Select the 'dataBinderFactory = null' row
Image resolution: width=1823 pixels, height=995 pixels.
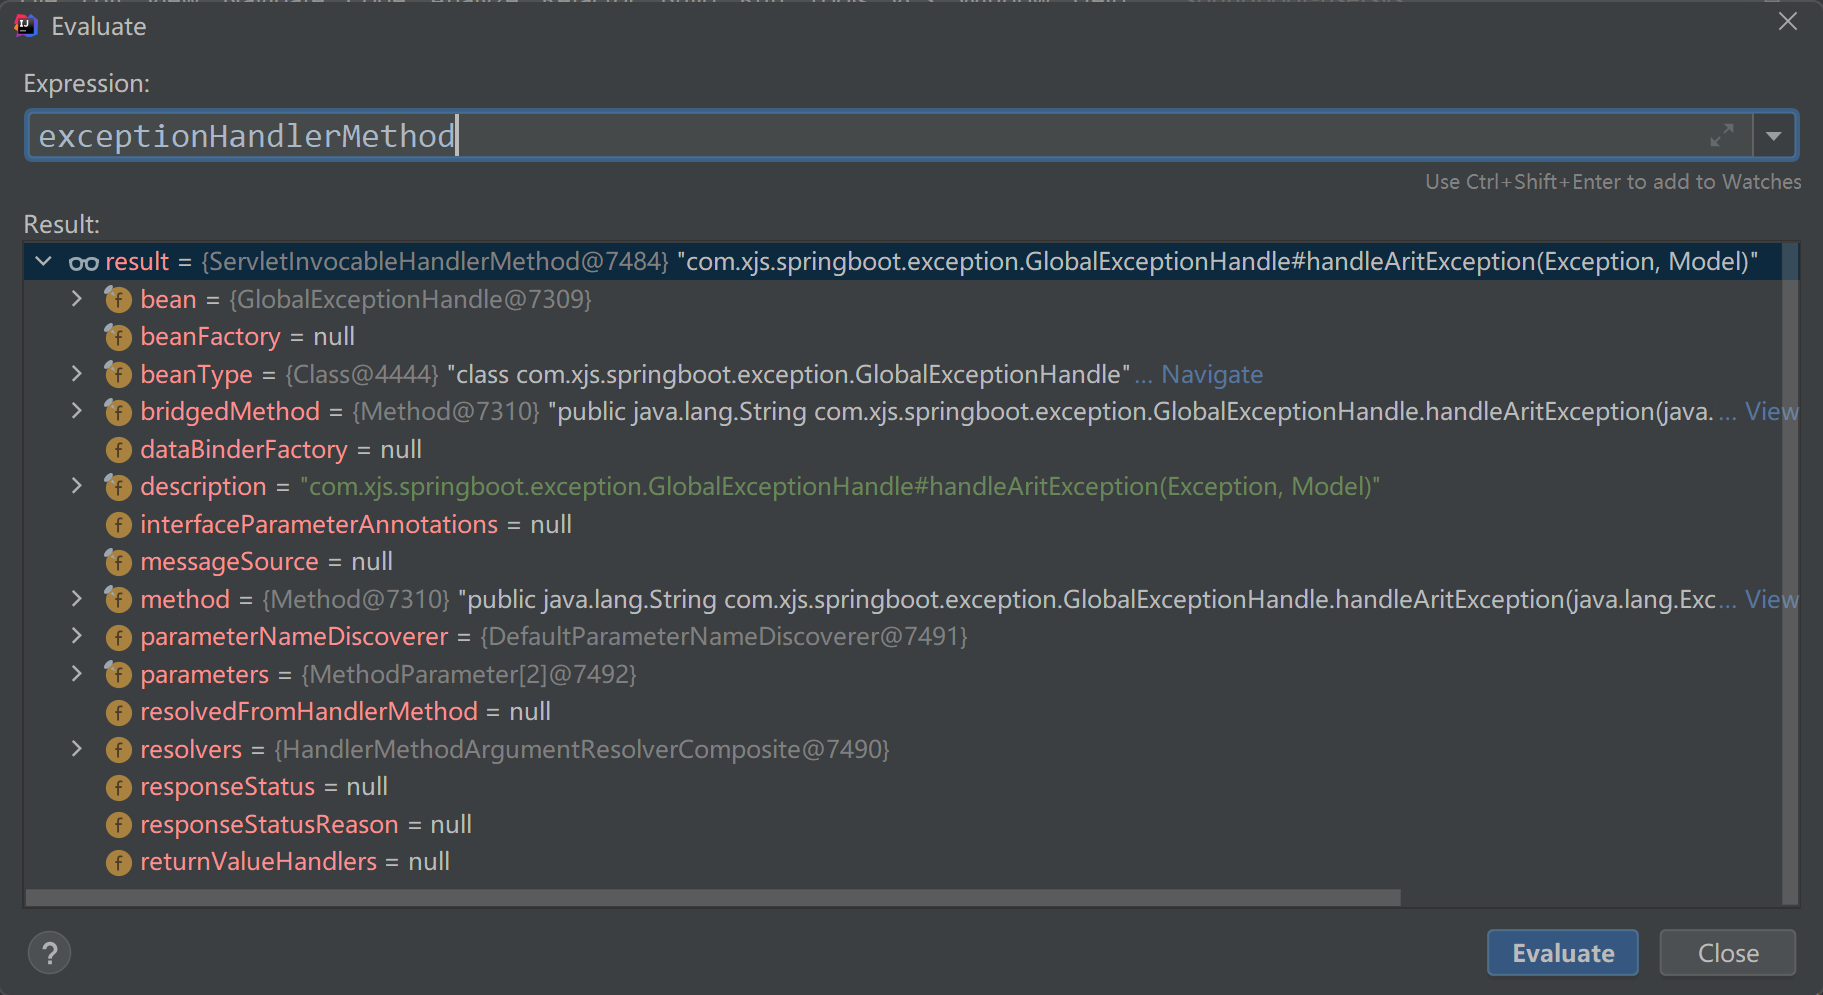pos(903,449)
